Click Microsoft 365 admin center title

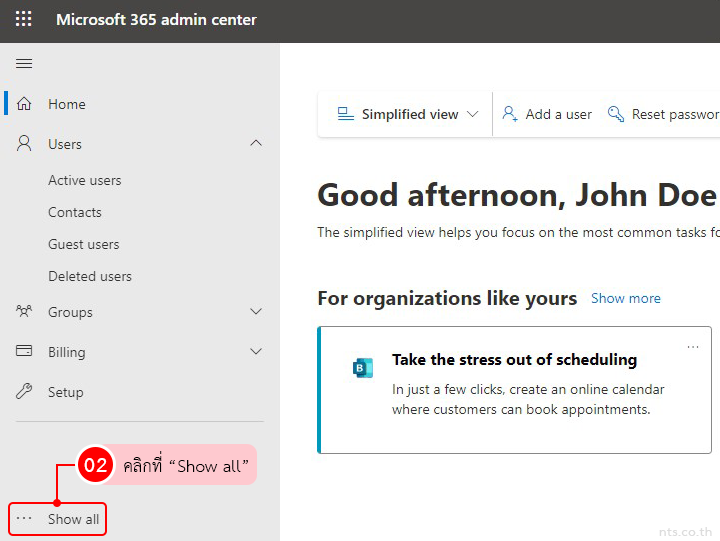tap(156, 20)
